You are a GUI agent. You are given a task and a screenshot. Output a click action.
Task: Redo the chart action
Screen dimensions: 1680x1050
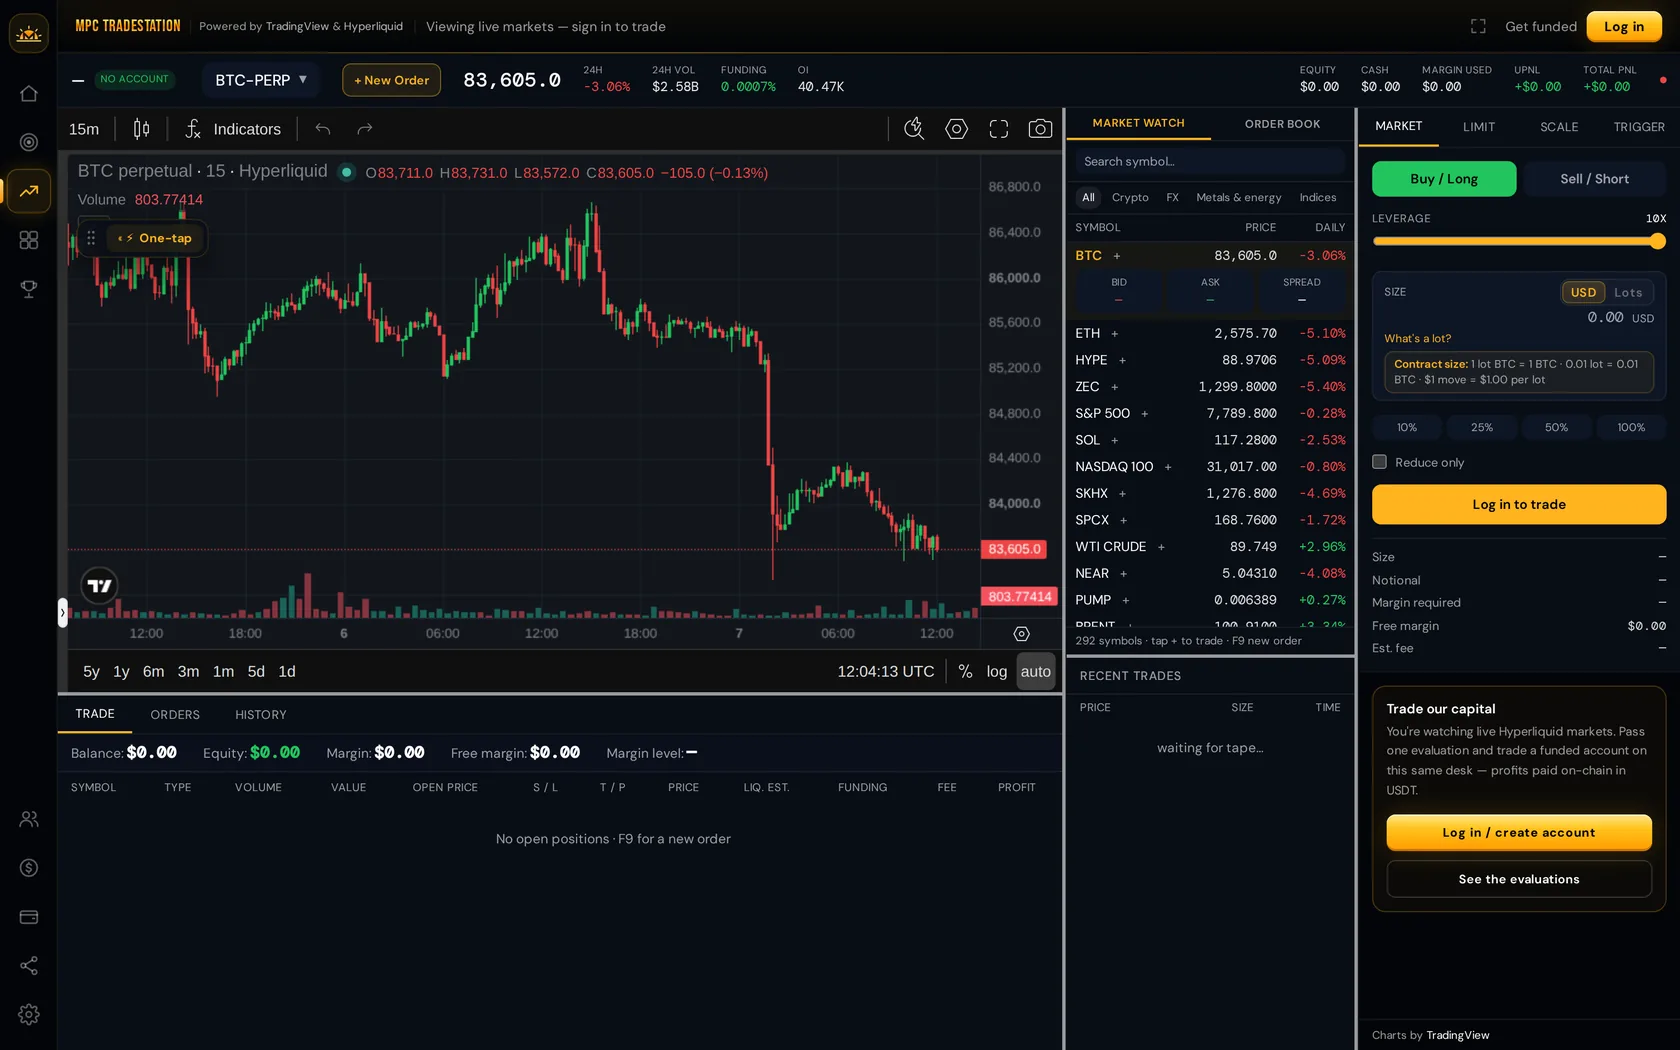(365, 129)
